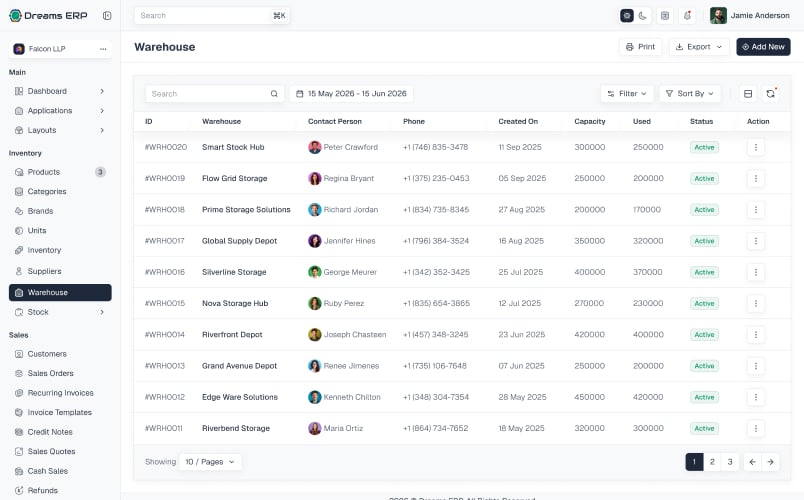
Task: Open action menu for Riverbend Storage row
Action: (755, 428)
